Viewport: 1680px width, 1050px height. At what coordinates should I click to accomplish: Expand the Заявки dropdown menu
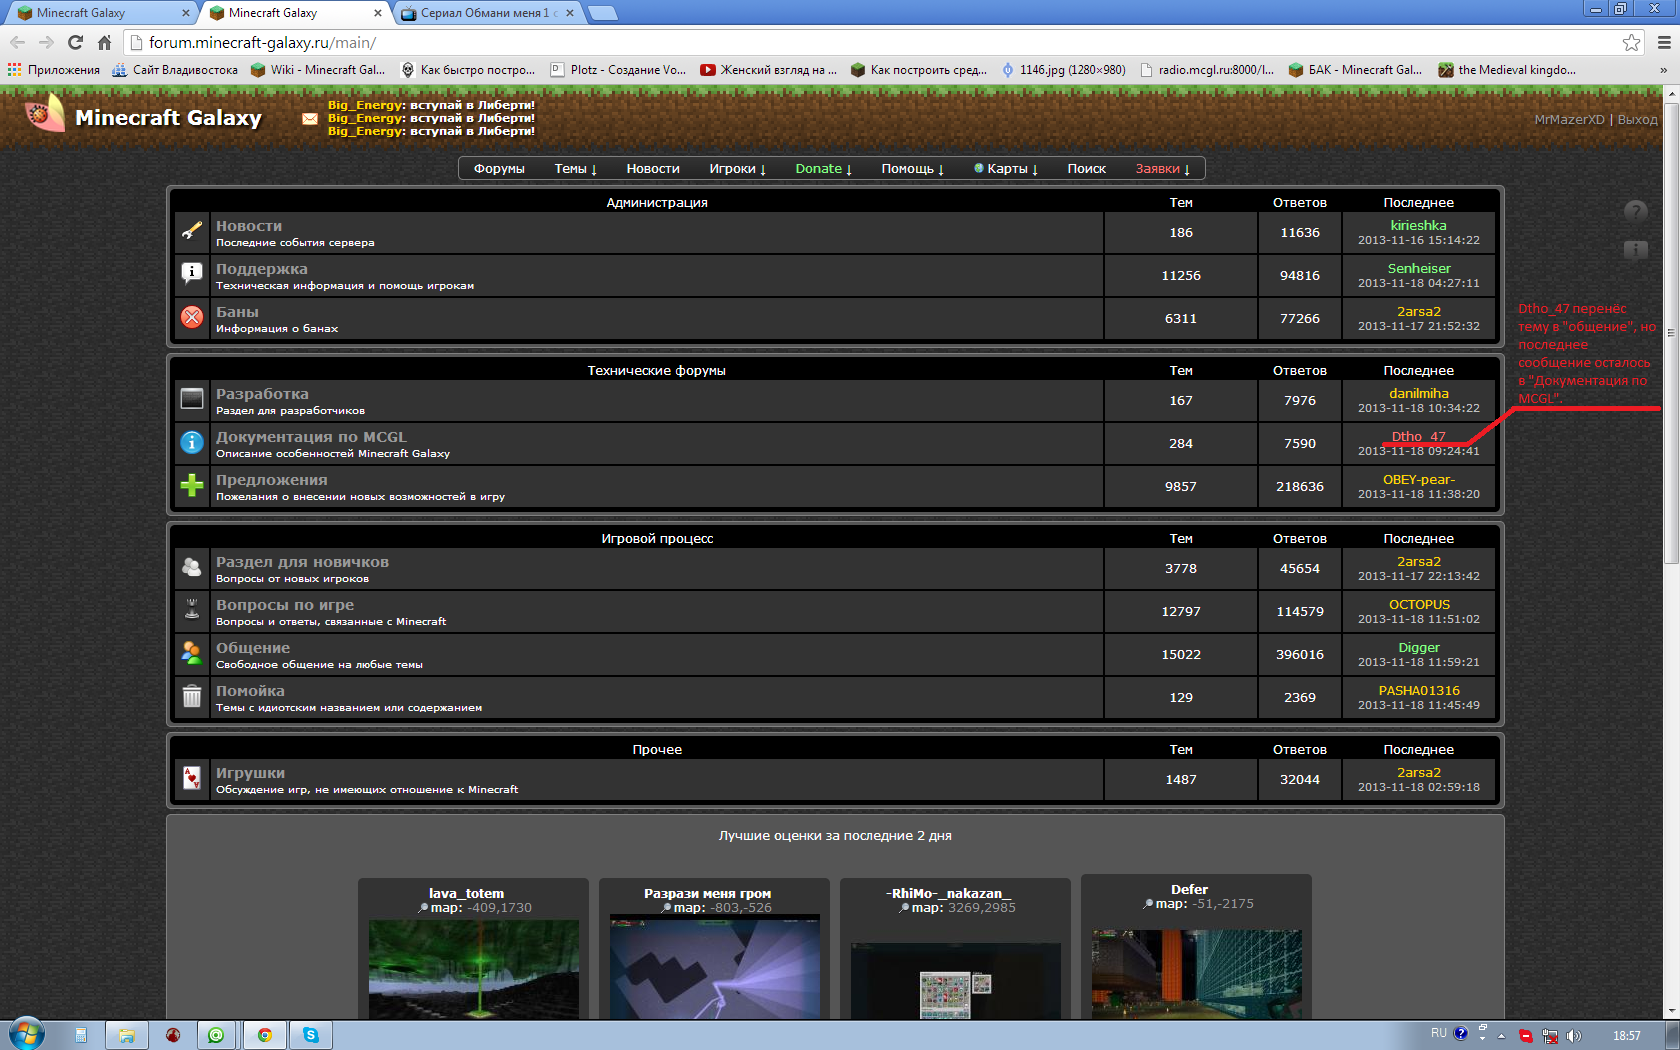[x=1162, y=169]
